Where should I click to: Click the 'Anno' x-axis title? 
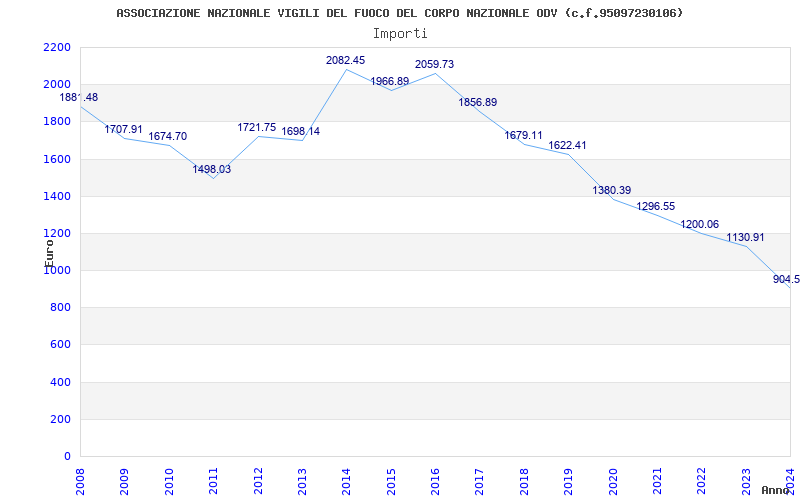(x=776, y=490)
